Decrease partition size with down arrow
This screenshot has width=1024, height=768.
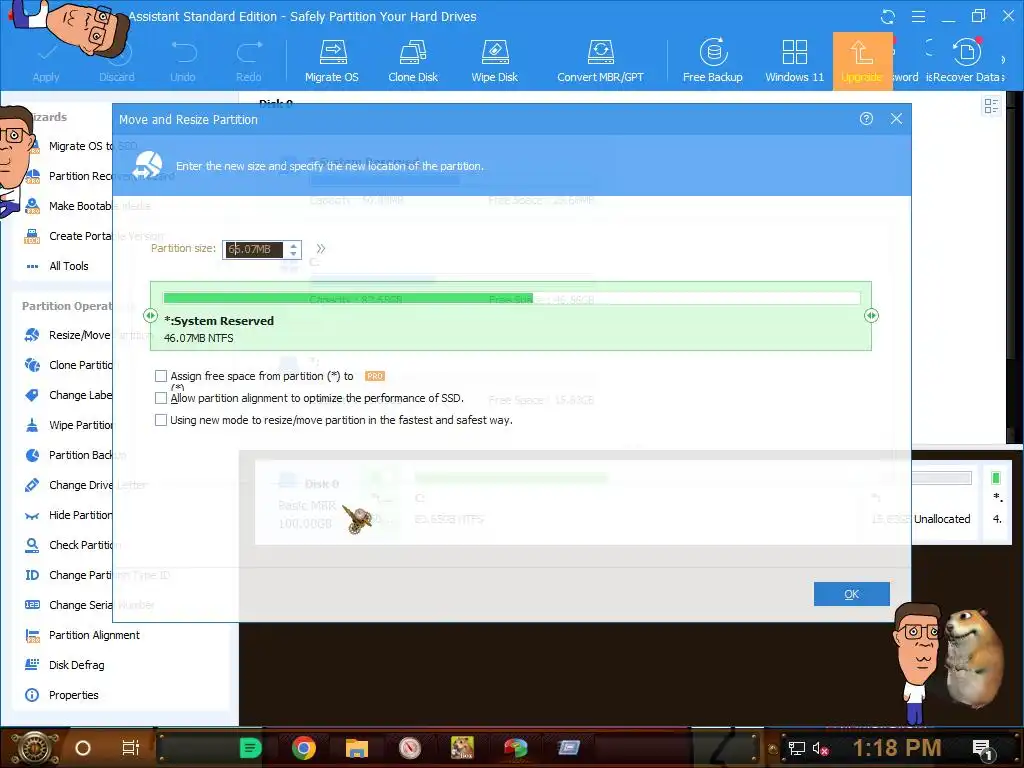[293, 253]
